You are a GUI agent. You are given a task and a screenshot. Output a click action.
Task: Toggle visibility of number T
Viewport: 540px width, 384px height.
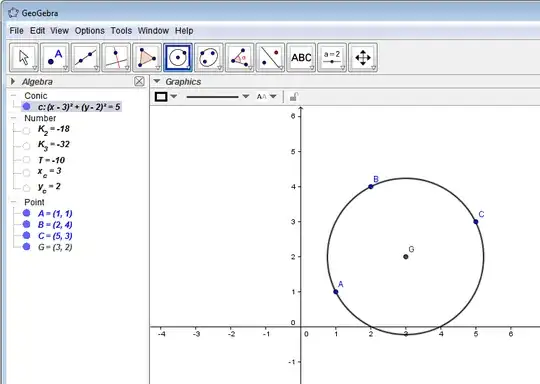pos(27,160)
